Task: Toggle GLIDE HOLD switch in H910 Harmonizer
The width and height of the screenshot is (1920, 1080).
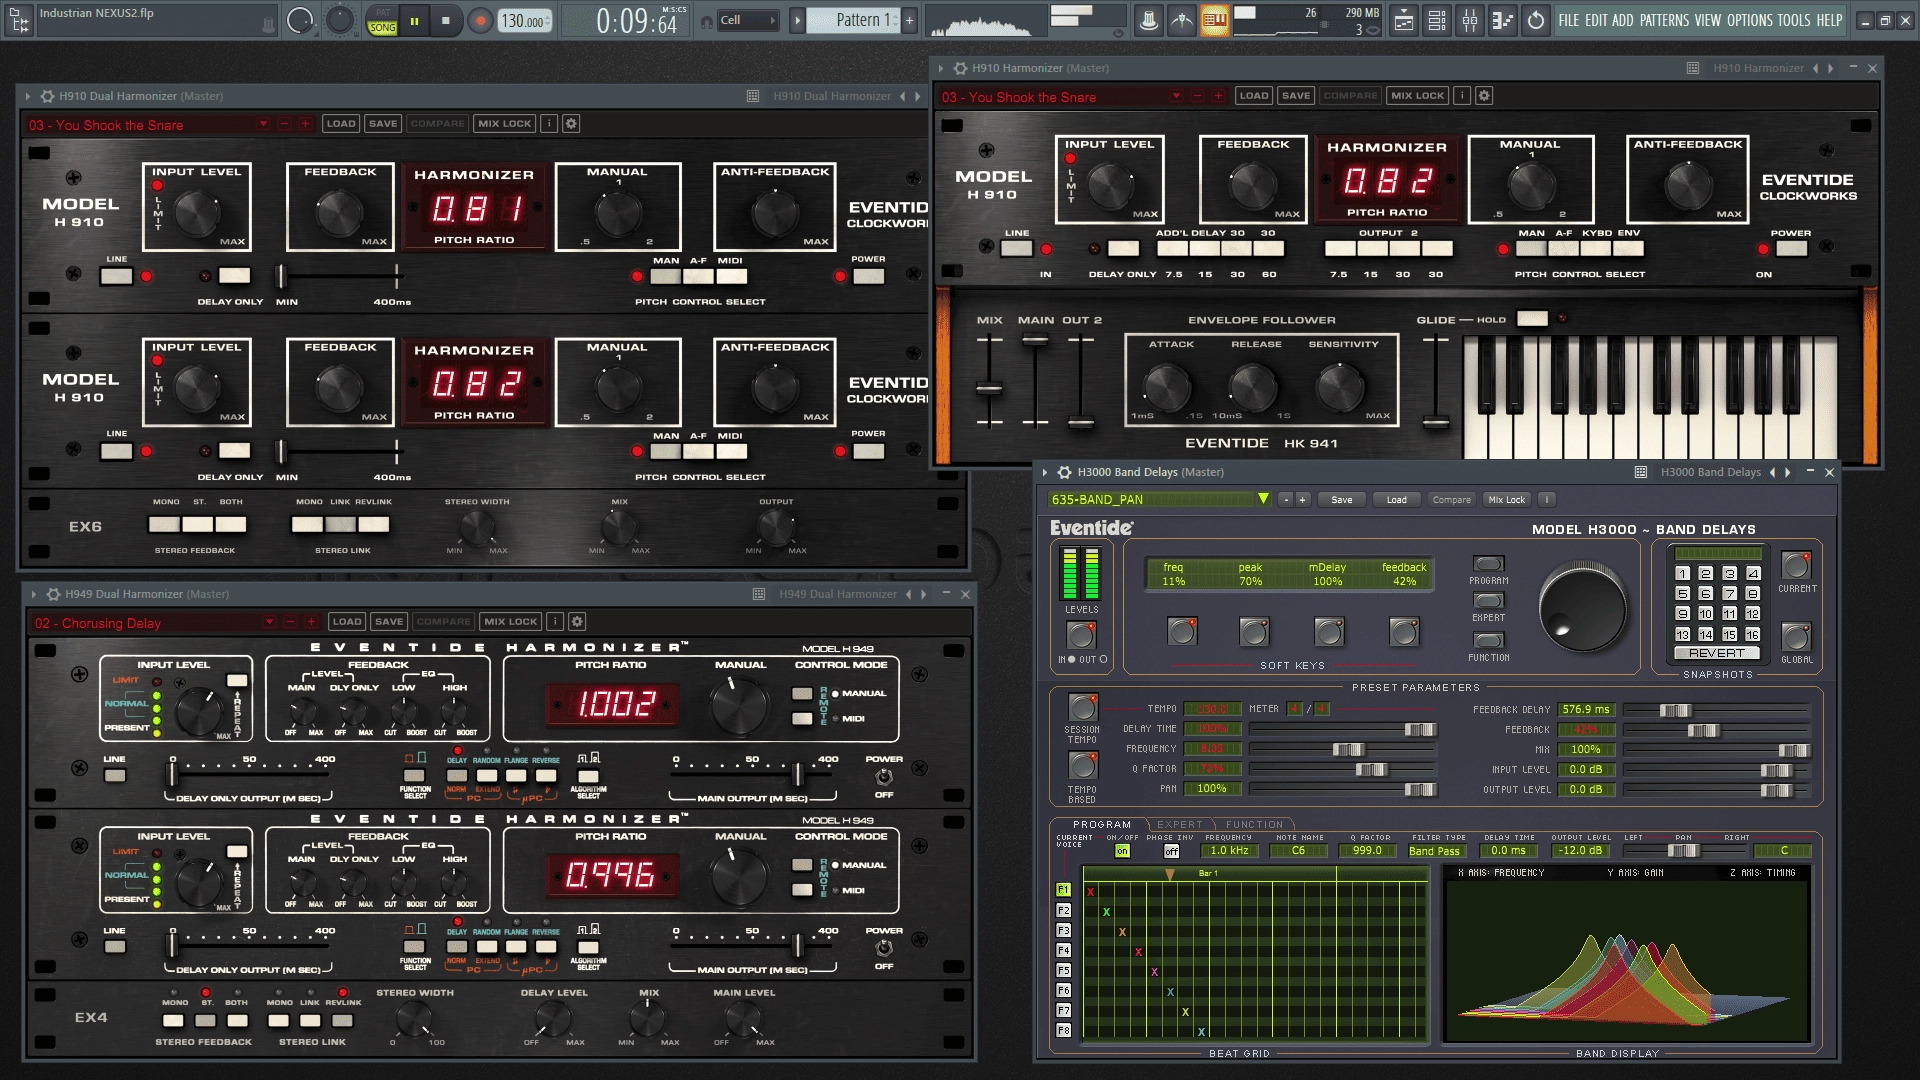Action: [x=1532, y=319]
